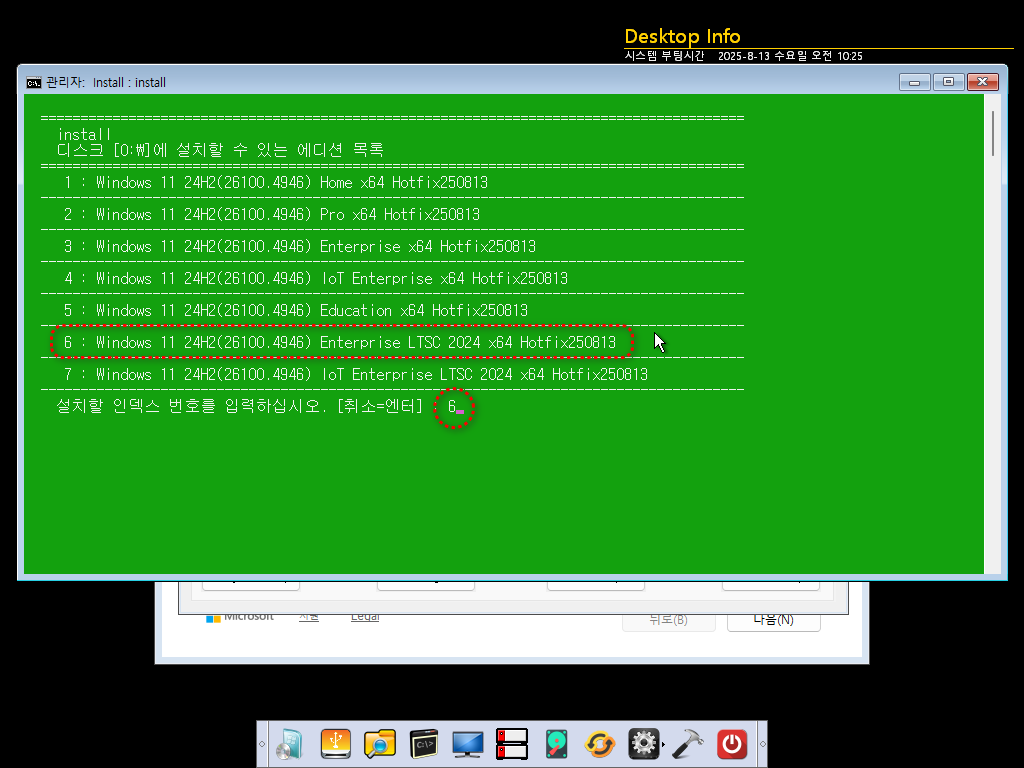Maximize the Install console window
Viewport: 1024px width, 768px height.
point(948,82)
